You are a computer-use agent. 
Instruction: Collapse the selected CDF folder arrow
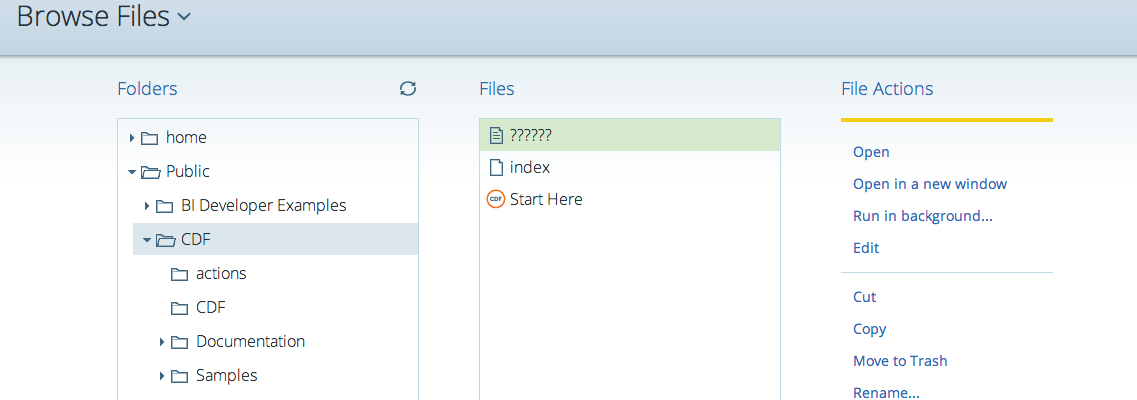(147, 240)
